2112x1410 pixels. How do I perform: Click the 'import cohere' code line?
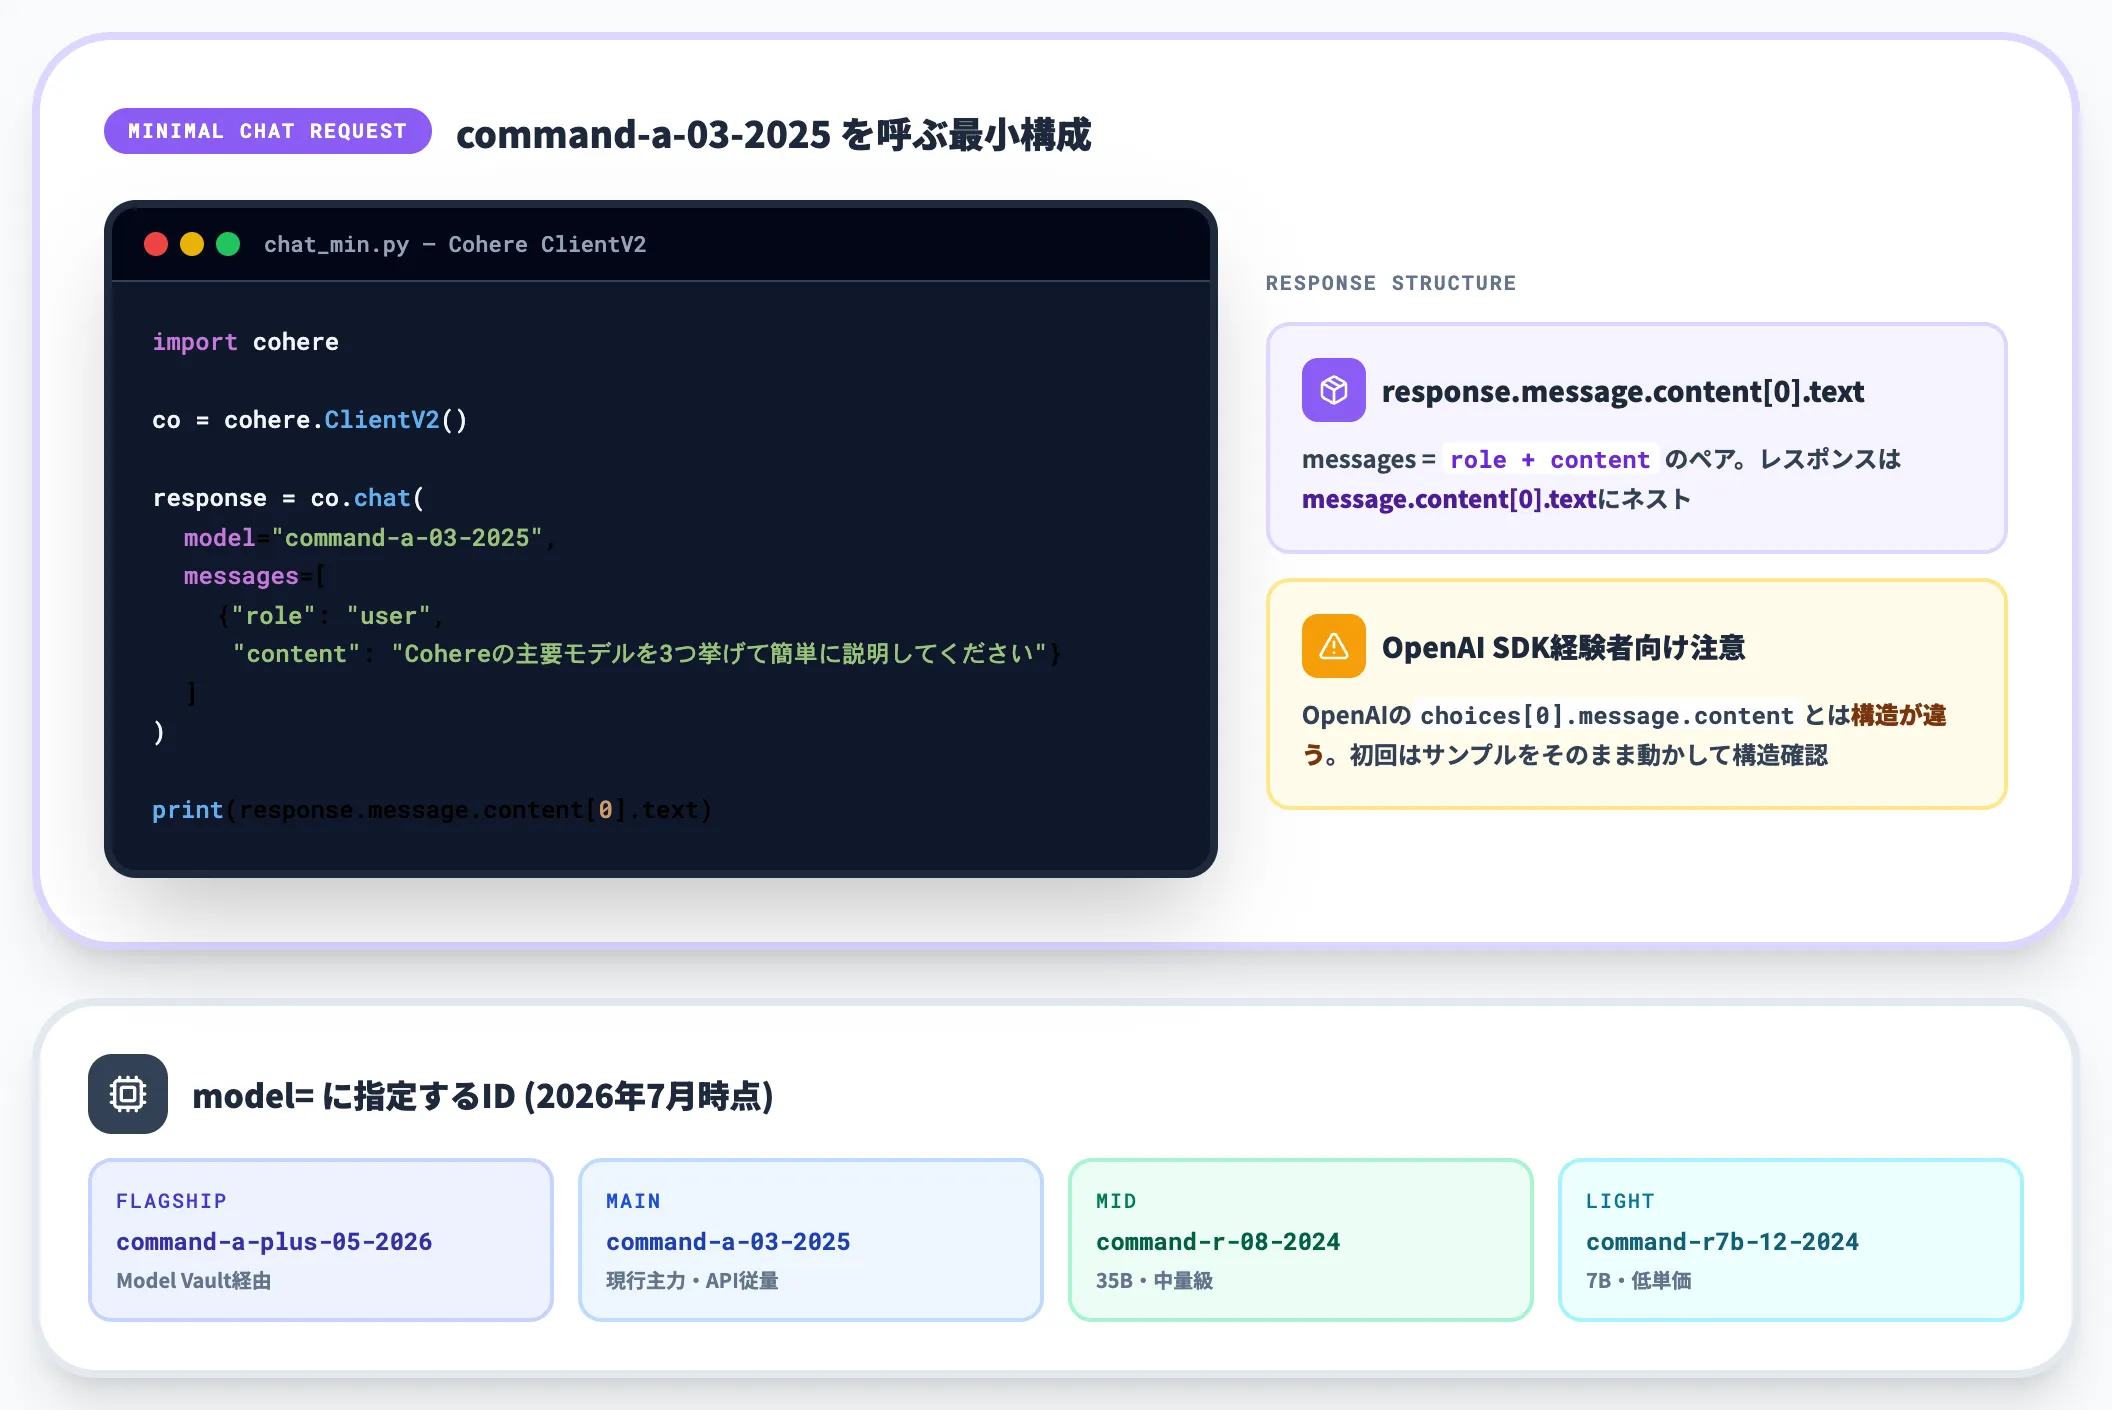[x=246, y=342]
